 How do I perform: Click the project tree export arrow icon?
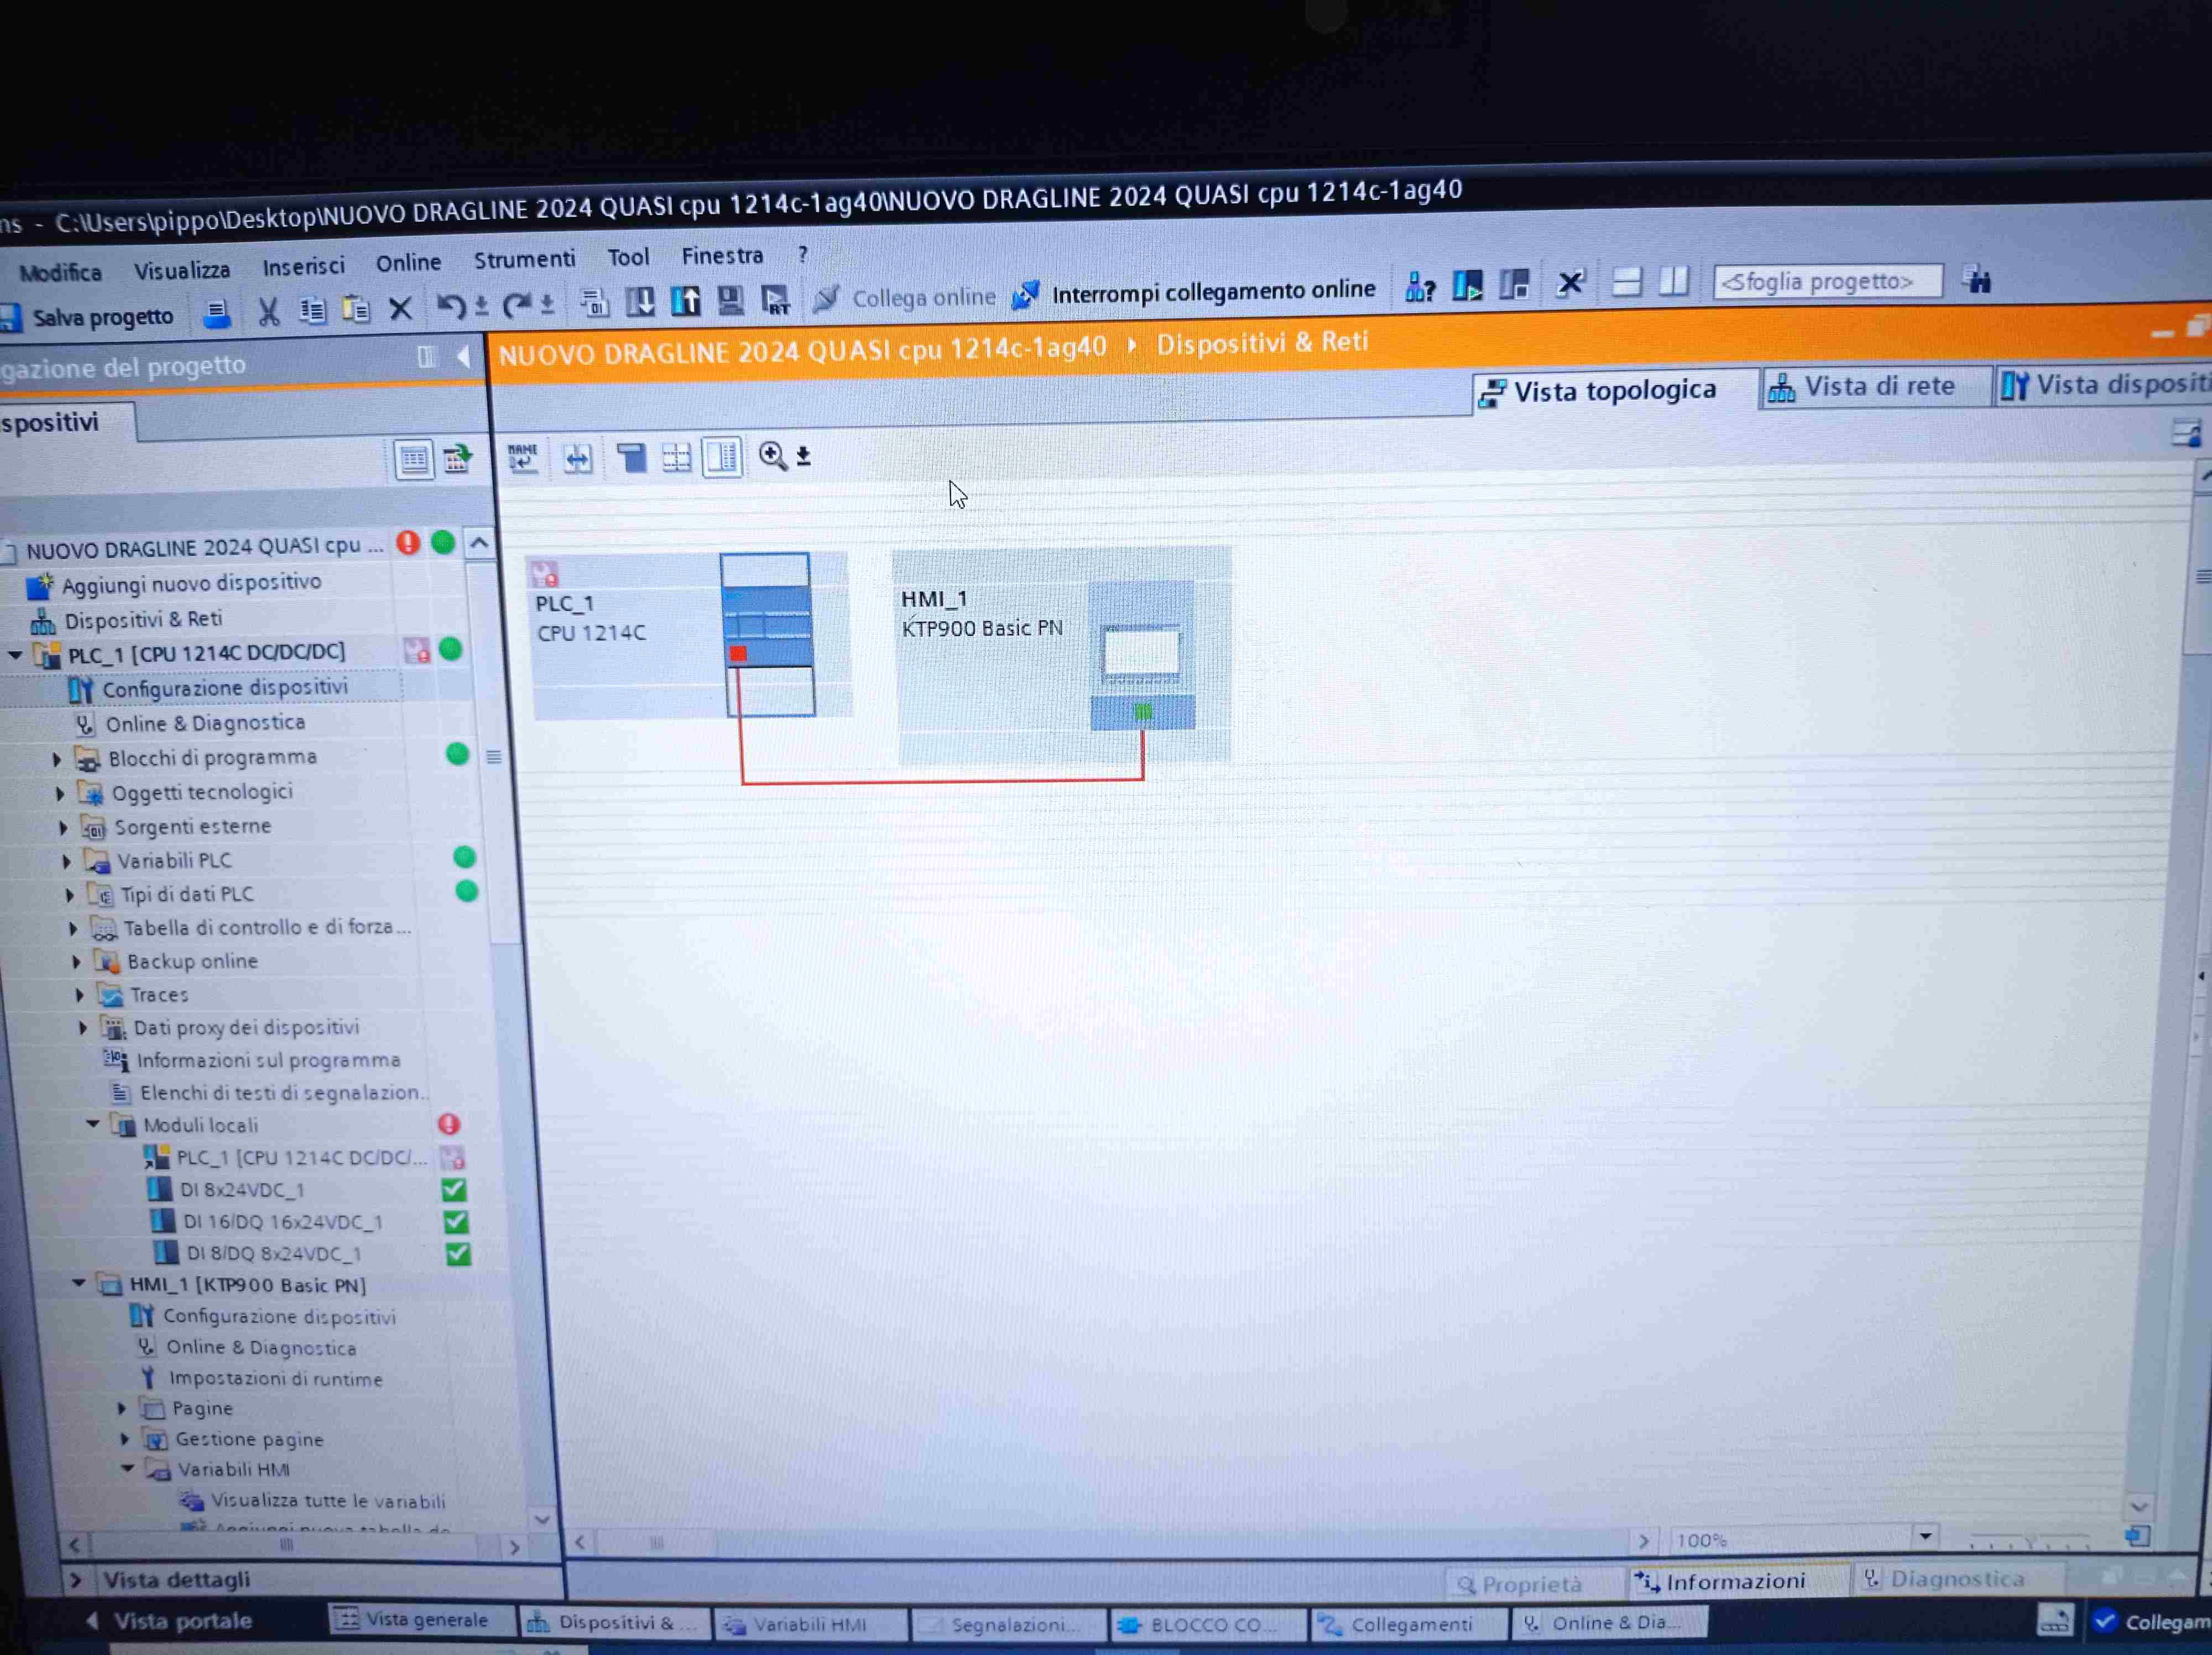coord(458,459)
